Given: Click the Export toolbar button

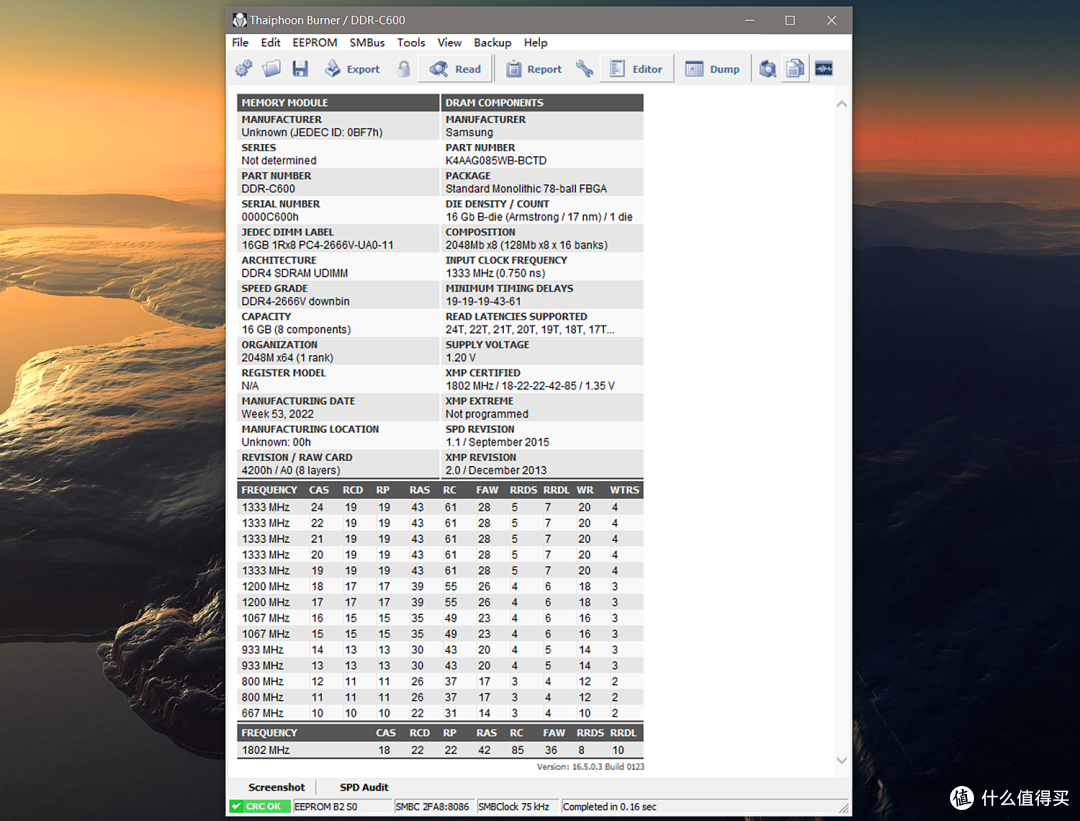Looking at the screenshot, I should click(x=353, y=69).
